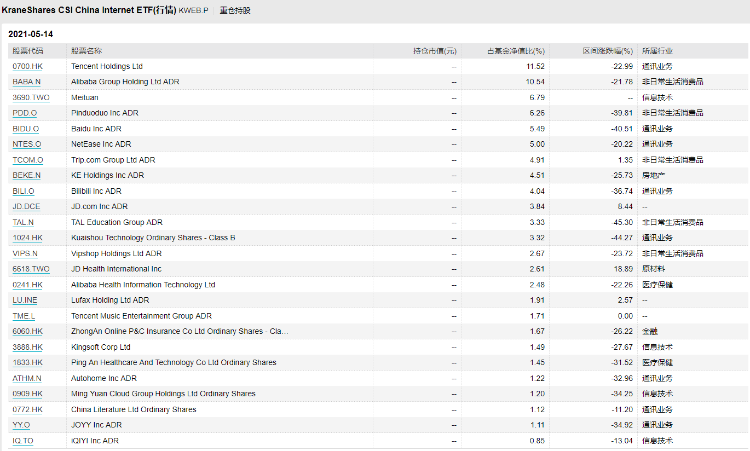The image size is (750, 451).
Task: Select the JD.com Inc ADR cell
Action: point(99,206)
